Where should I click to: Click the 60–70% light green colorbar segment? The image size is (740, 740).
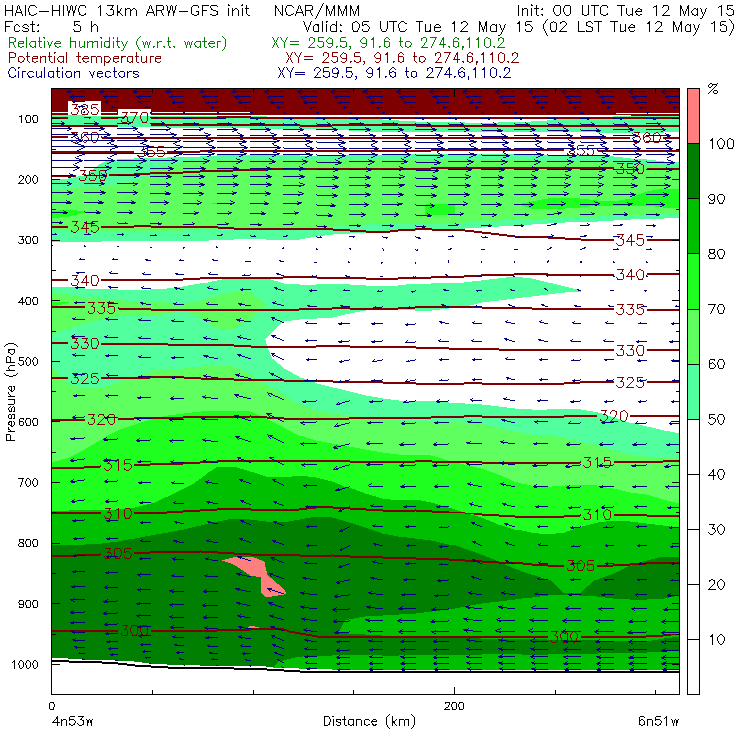coord(693,336)
